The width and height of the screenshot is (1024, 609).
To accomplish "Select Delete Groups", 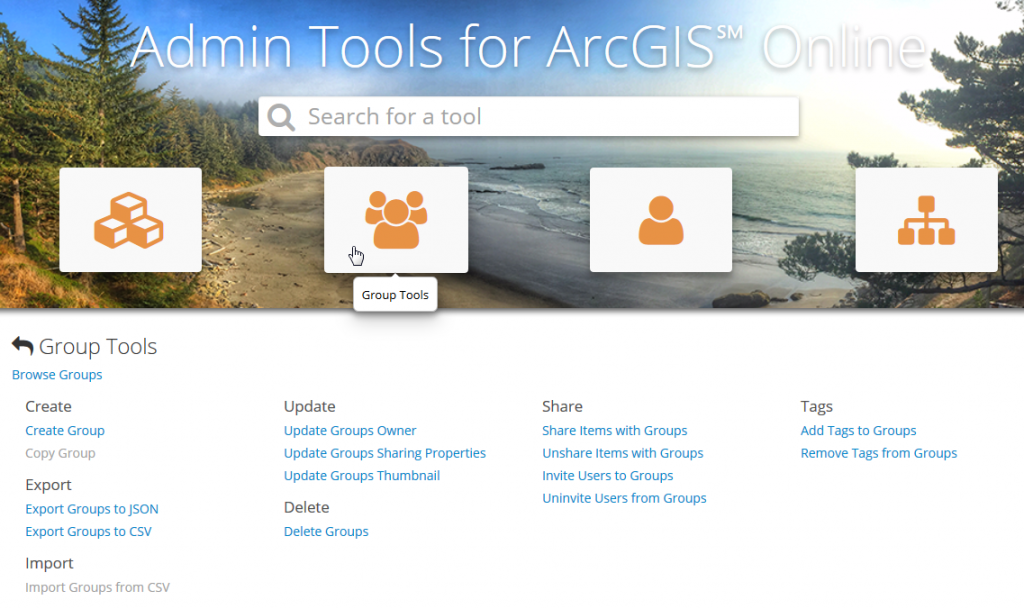I will 326,531.
